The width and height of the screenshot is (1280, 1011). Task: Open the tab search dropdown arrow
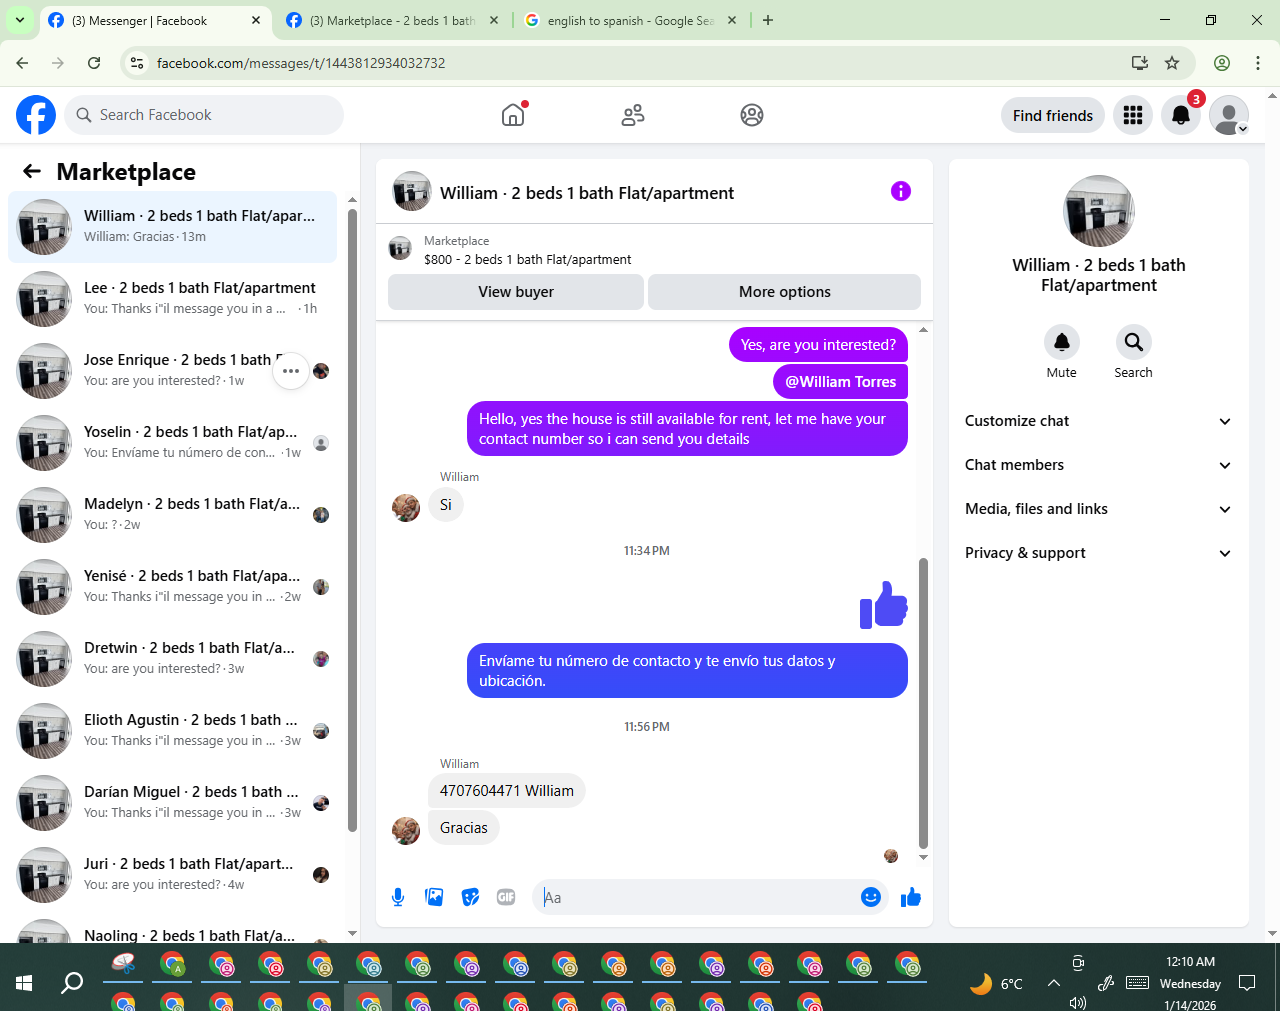tap(19, 20)
